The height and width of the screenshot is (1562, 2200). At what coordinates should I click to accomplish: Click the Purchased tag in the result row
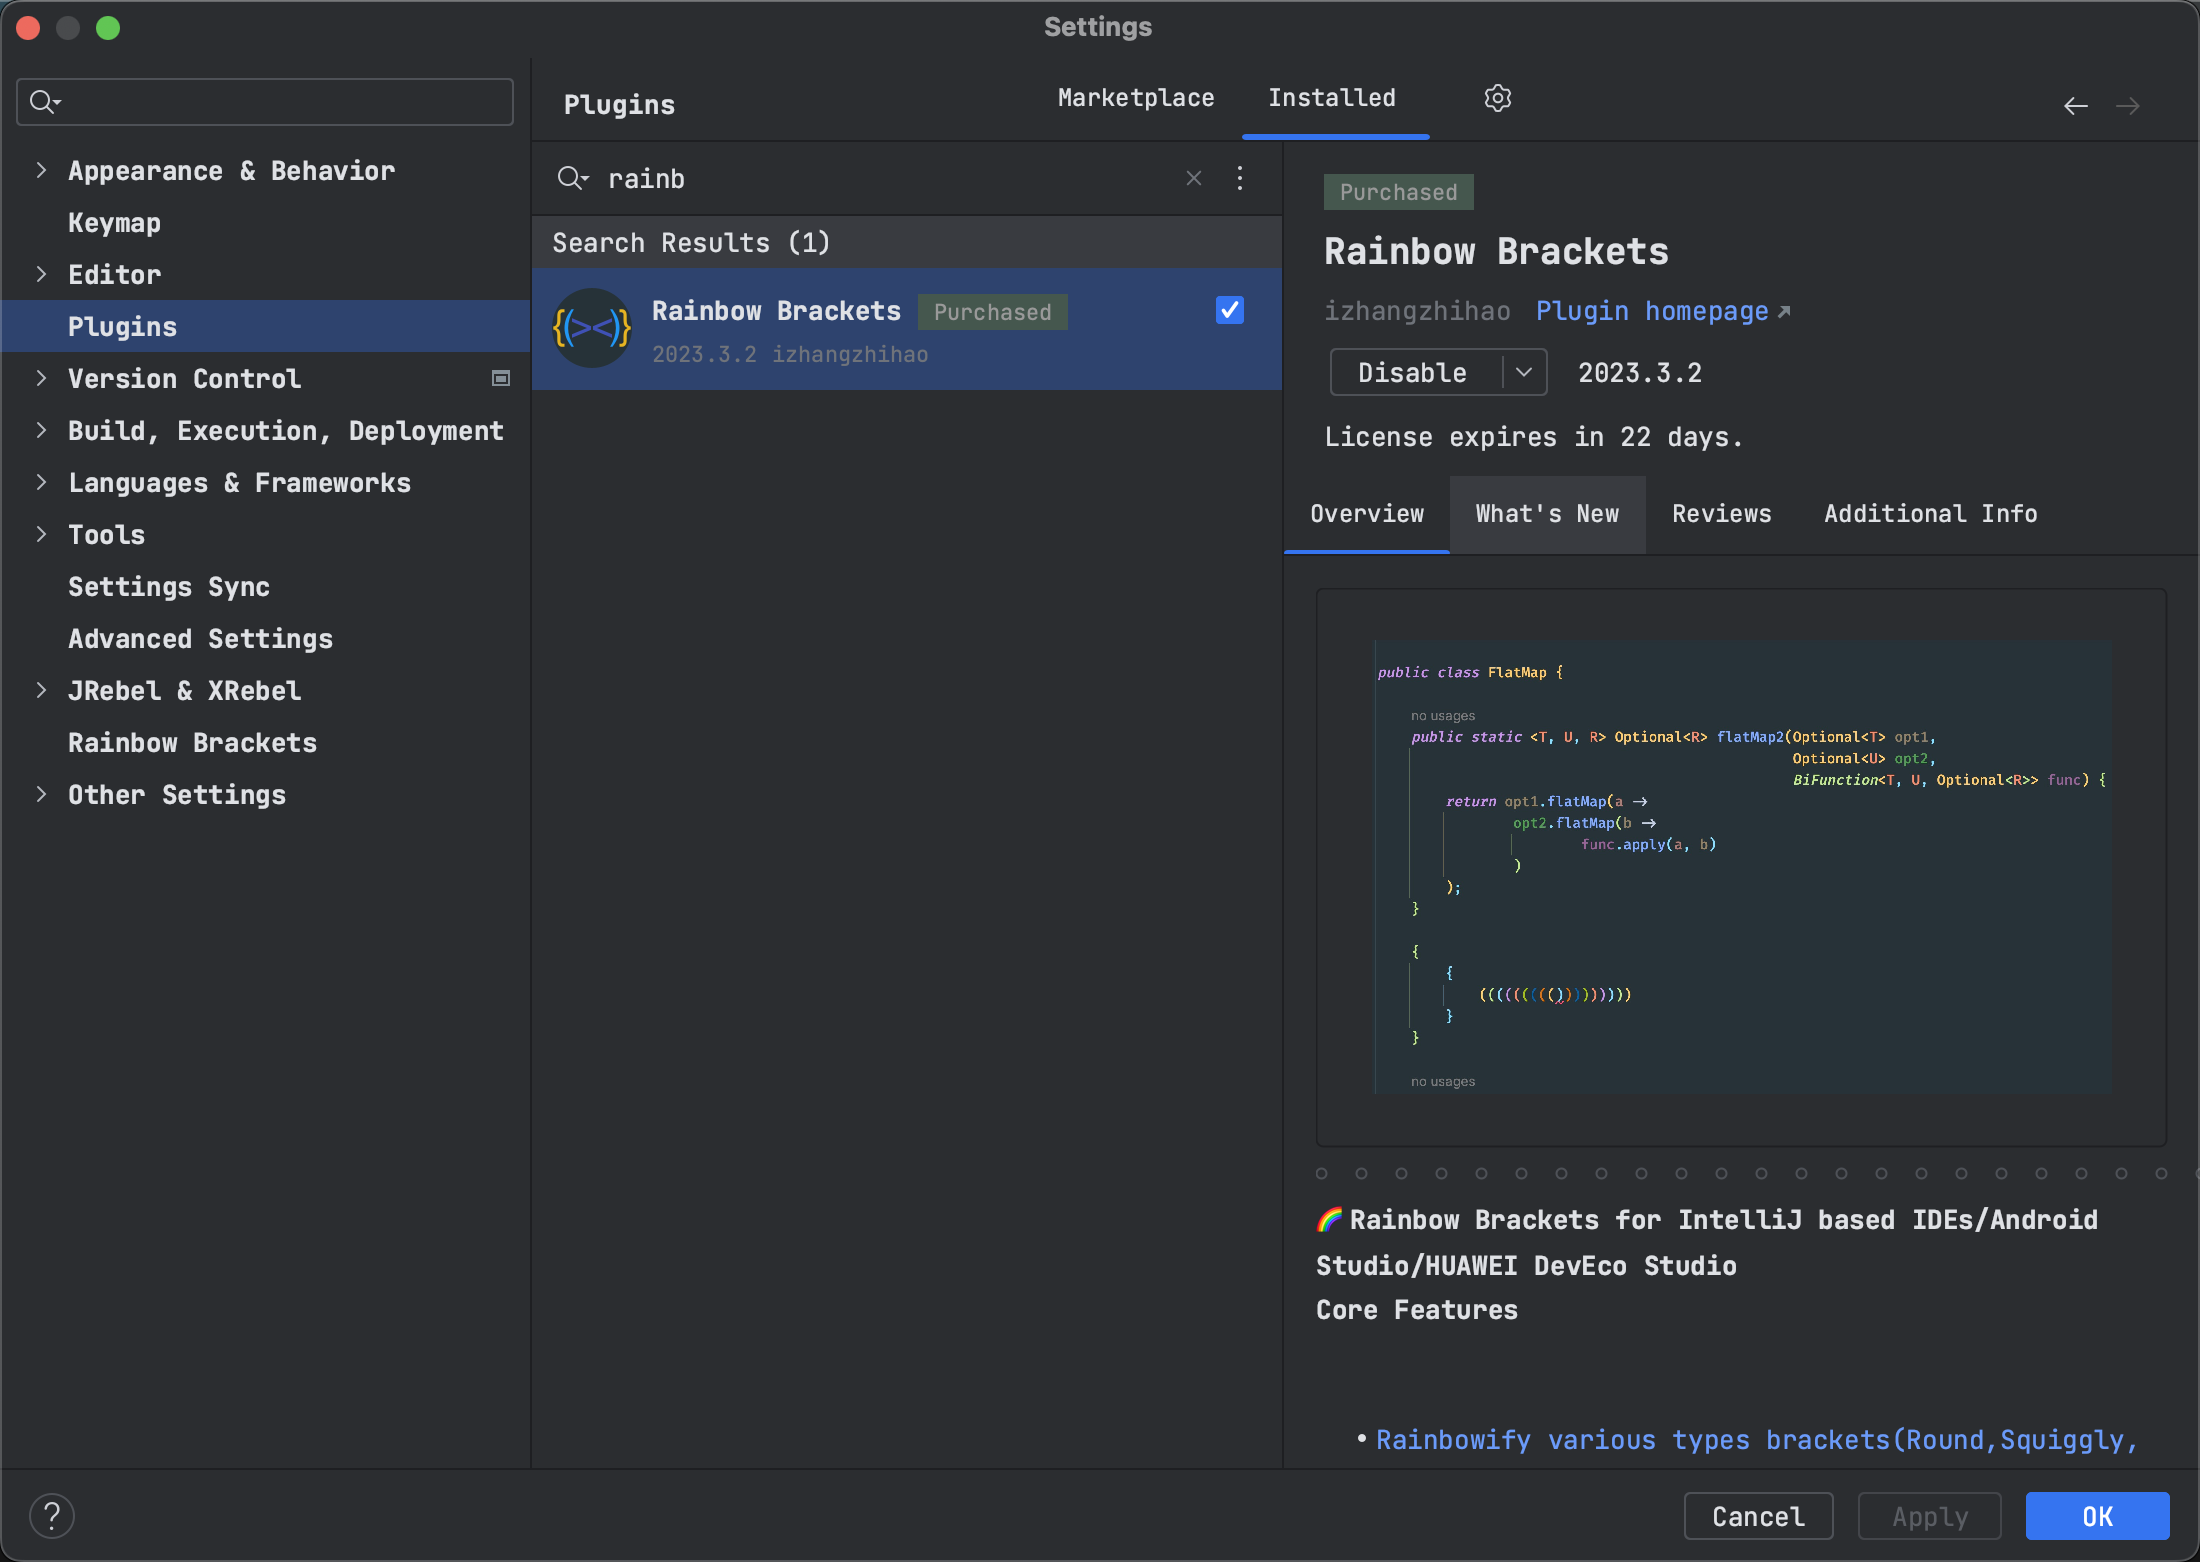click(x=992, y=312)
